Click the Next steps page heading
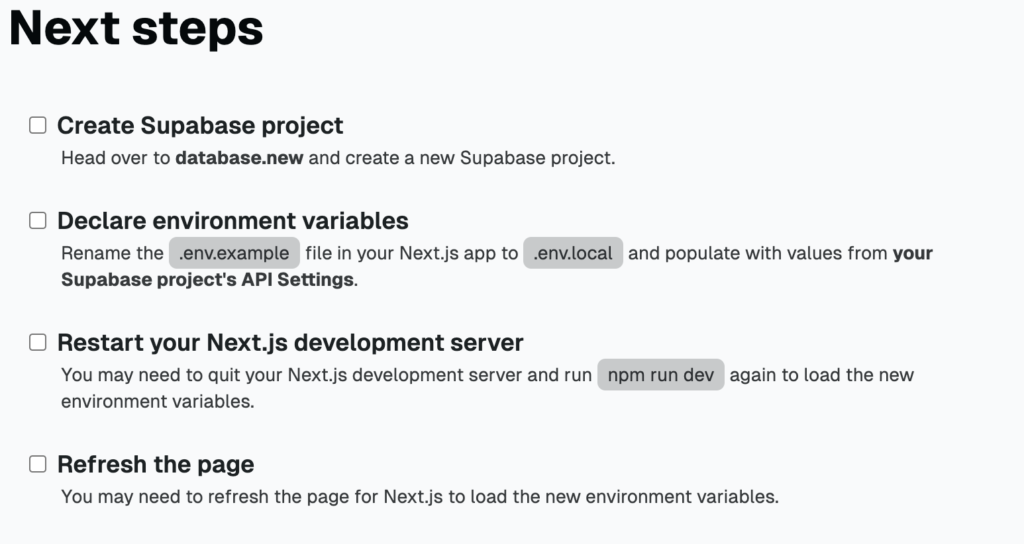Image resolution: width=1024 pixels, height=544 pixels. 136,29
